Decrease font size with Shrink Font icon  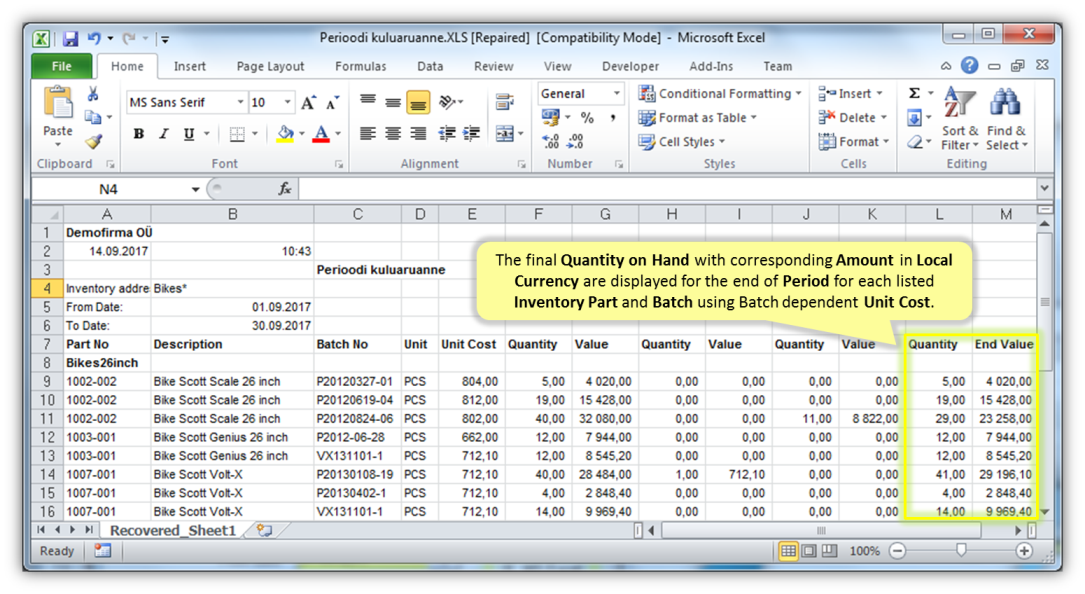pyautogui.click(x=333, y=103)
